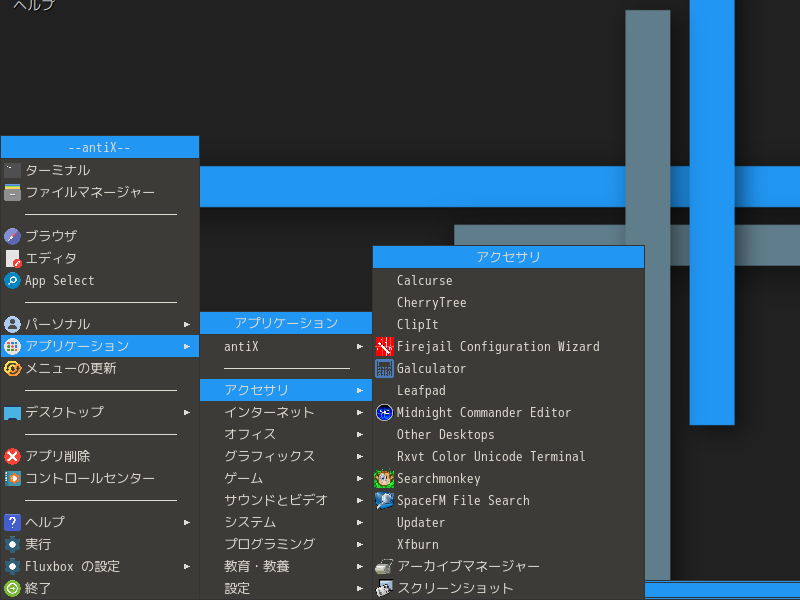Expand the antiX submenu arrow

coord(360,346)
